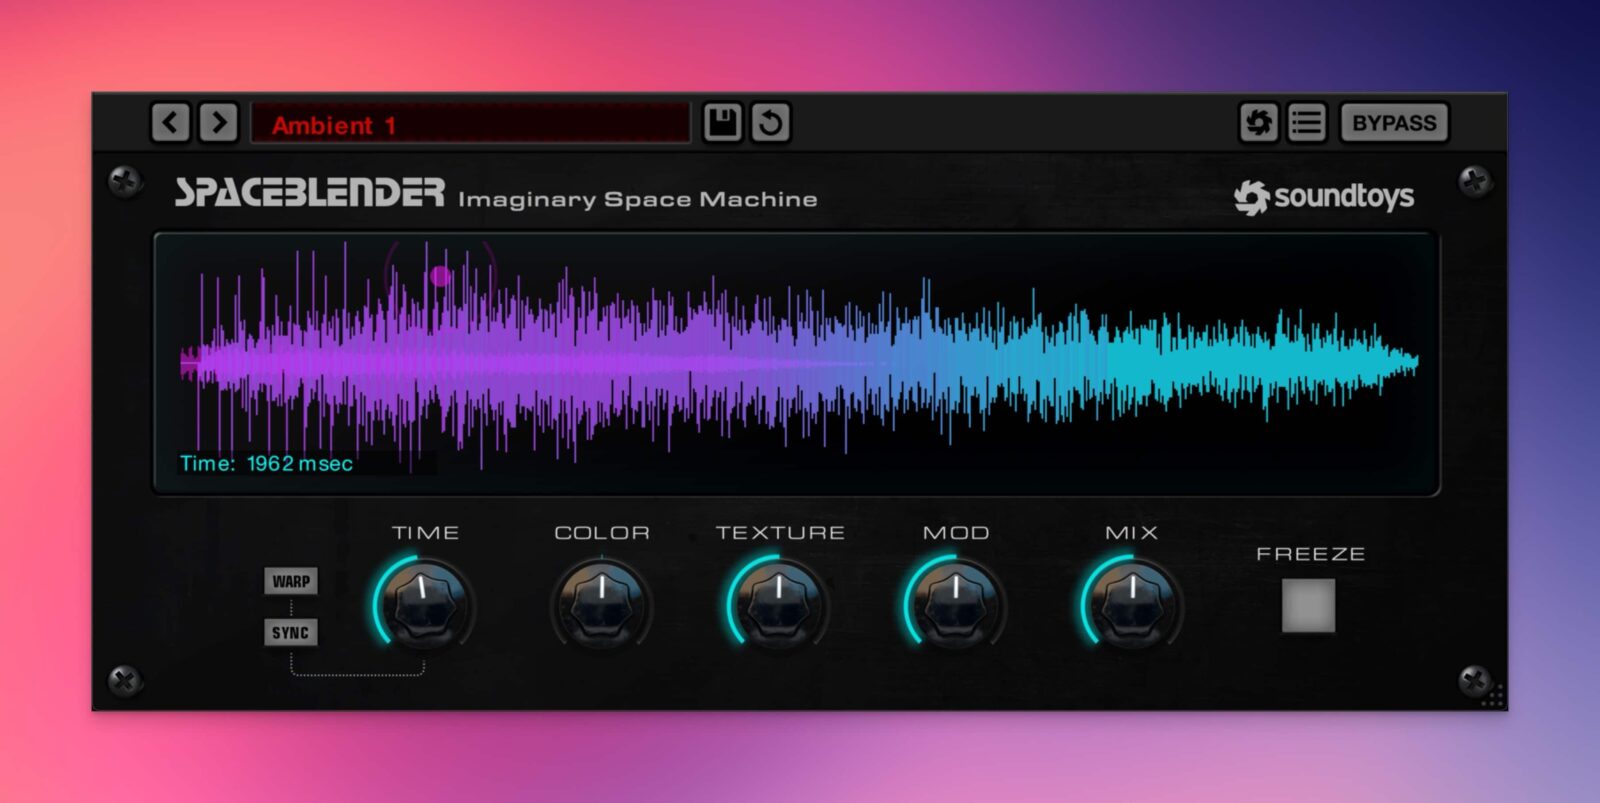
Task: Open the preset list menu icon
Action: [1306, 123]
